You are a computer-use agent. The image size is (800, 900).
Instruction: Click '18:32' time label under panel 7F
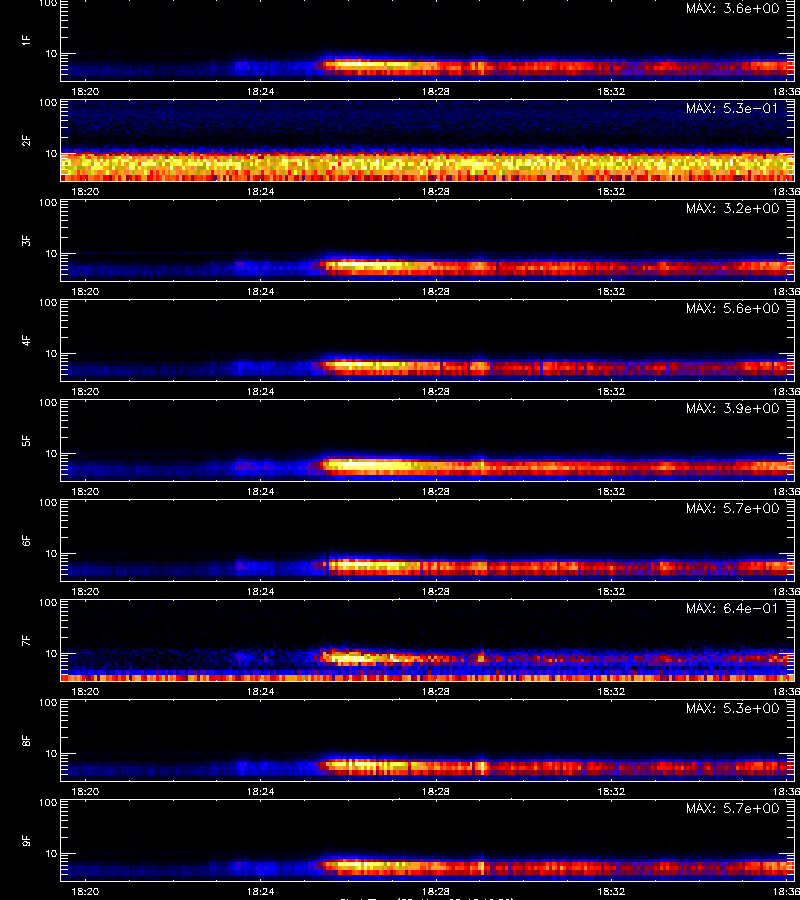[x=611, y=691]
